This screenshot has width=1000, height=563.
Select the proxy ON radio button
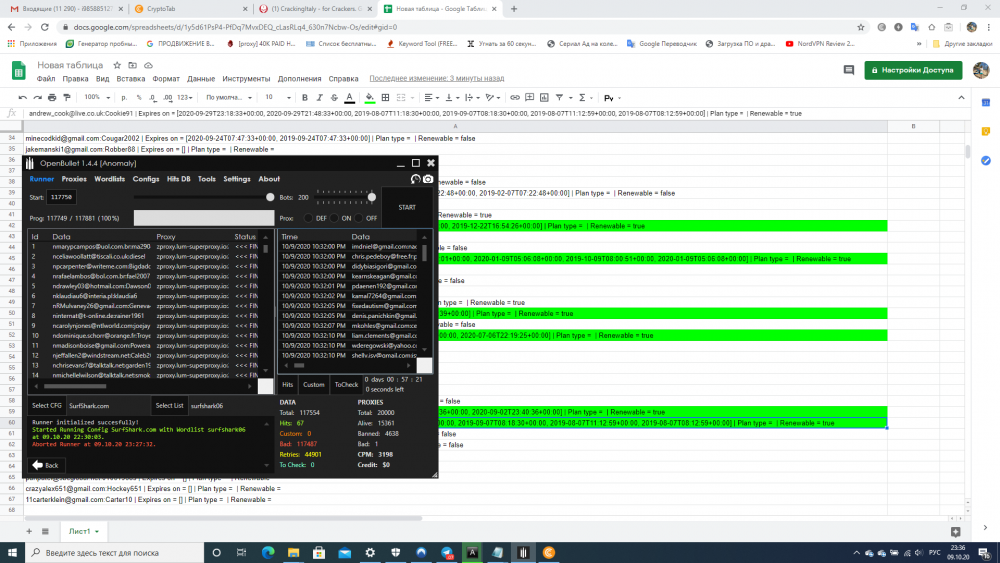pyautogui.click(x=334, y=217)
